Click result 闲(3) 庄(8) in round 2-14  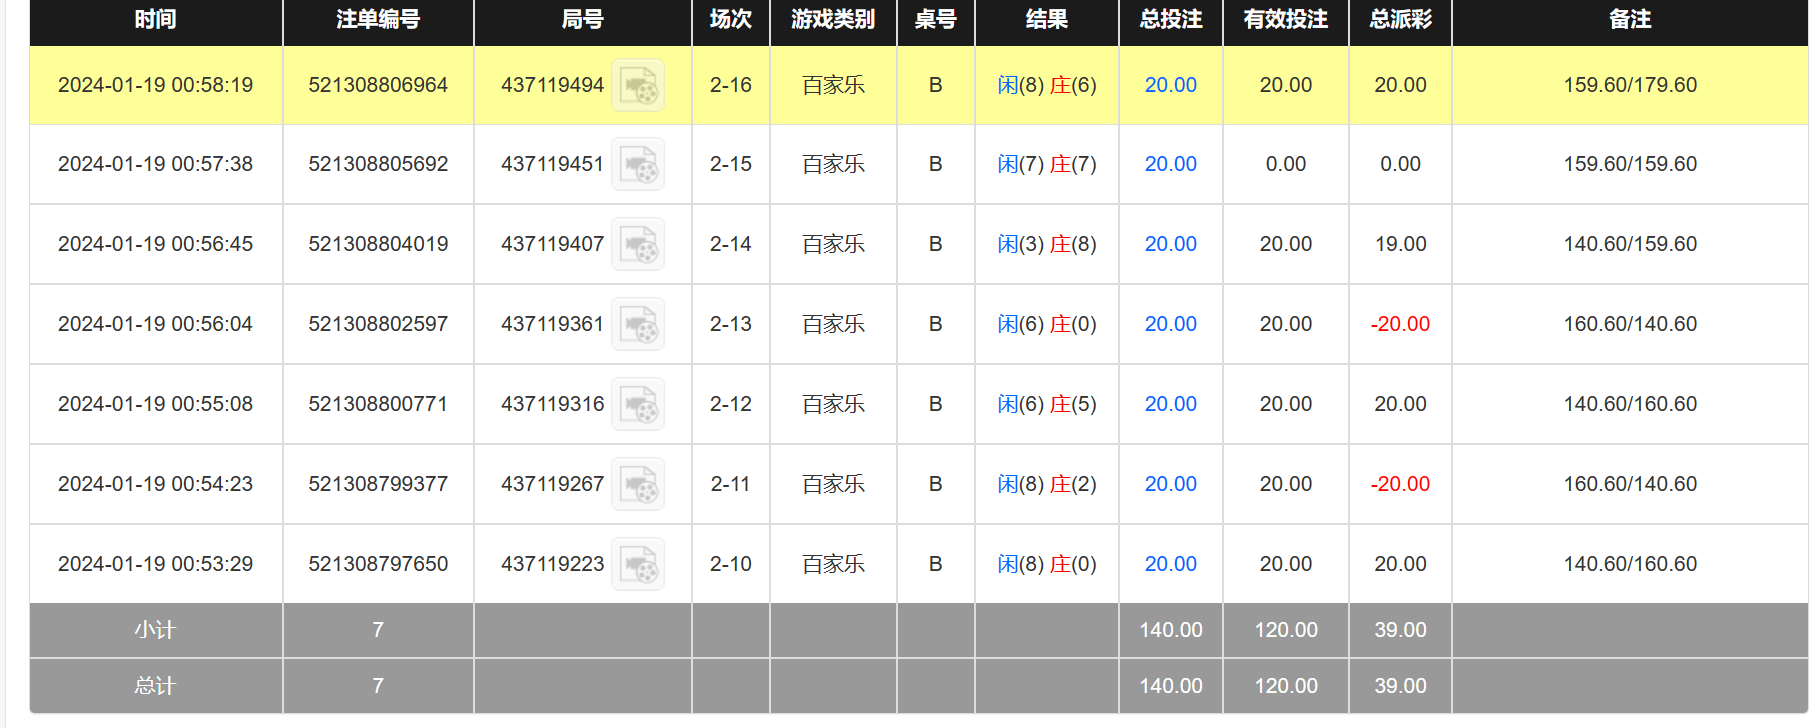click(x=1047, y=244)
